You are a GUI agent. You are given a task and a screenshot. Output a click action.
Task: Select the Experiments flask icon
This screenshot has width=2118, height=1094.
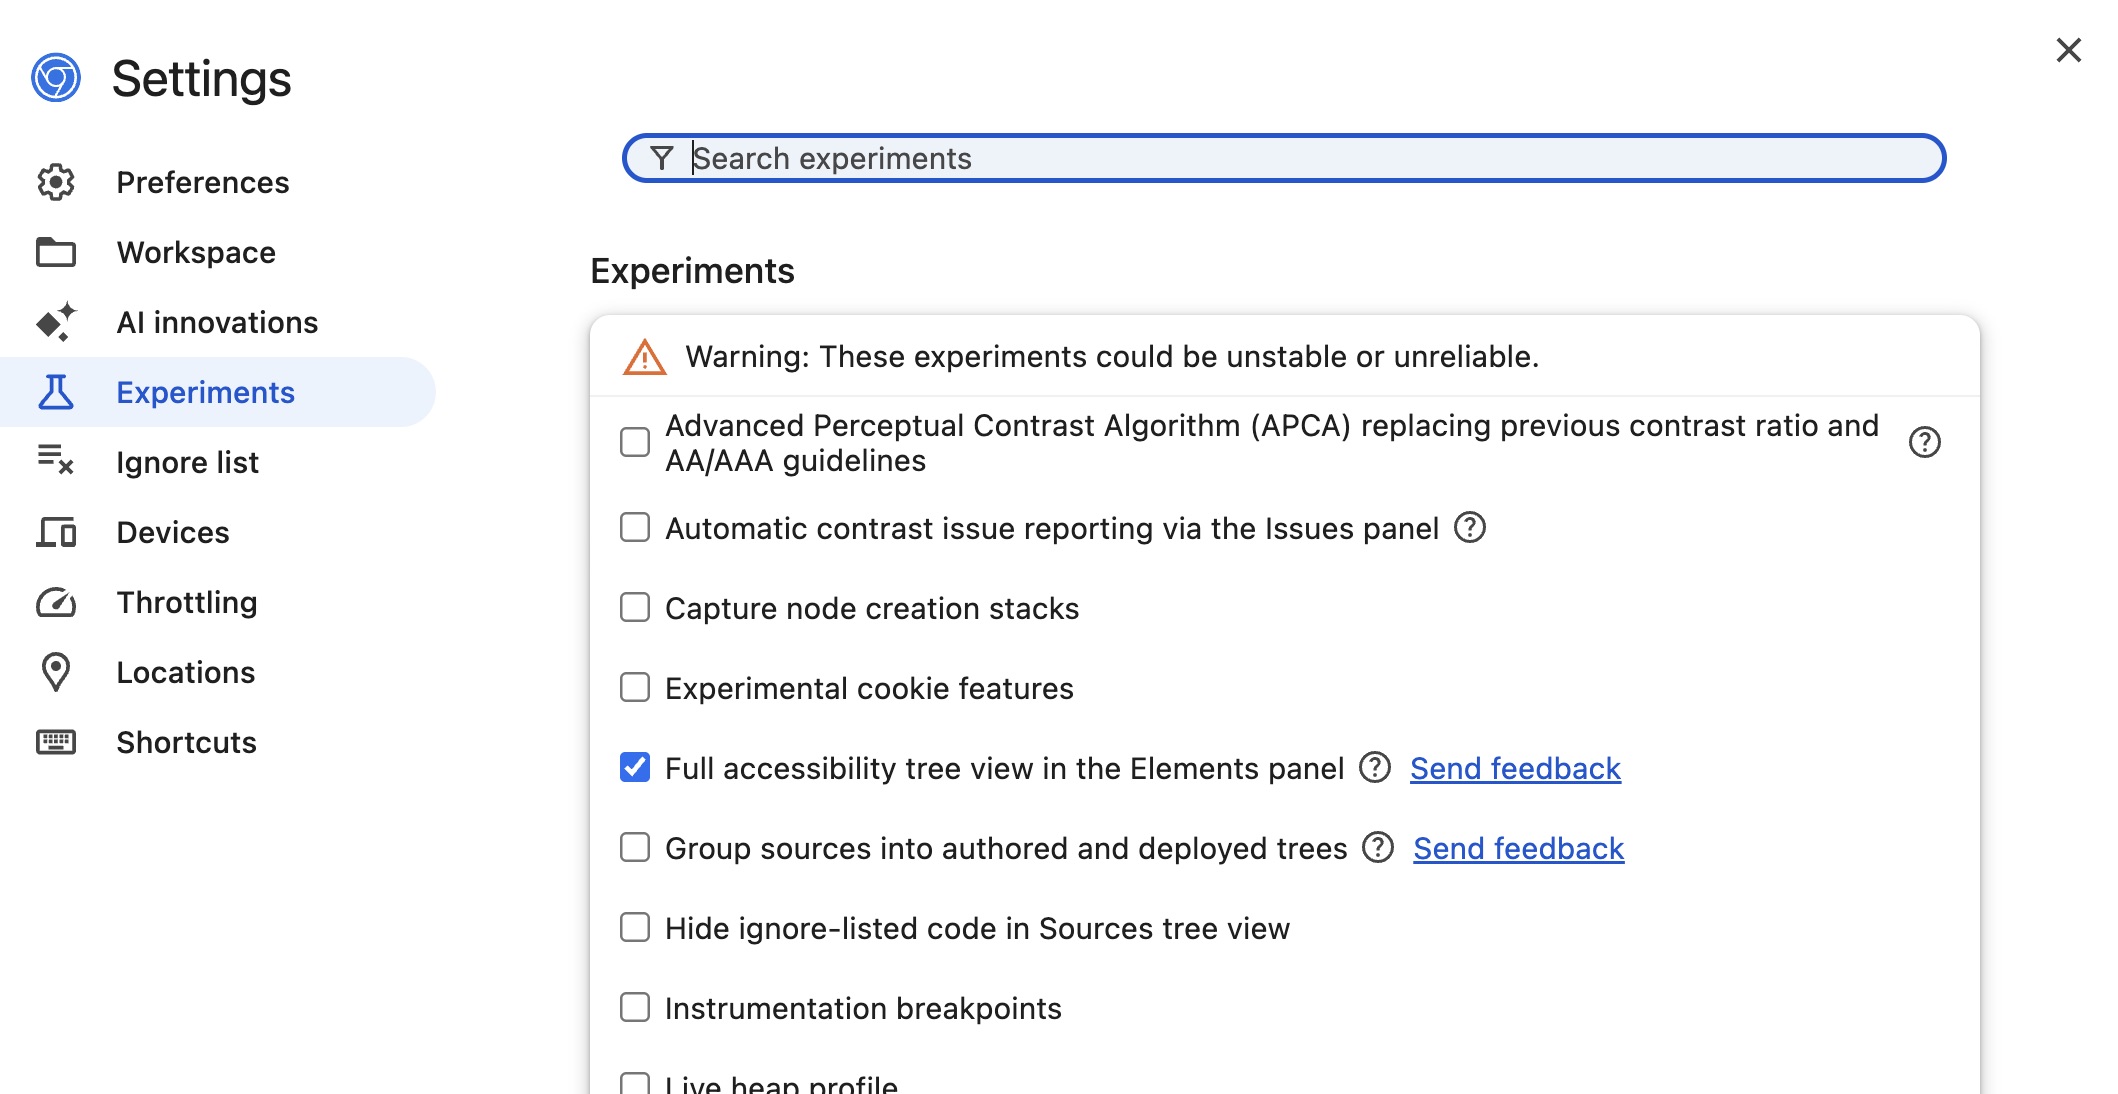pyautogui.click(x=57, y=392)
